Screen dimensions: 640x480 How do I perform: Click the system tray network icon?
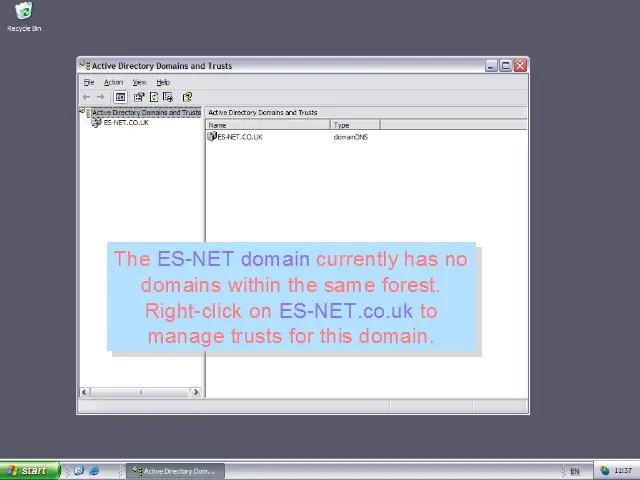tap(604, 471)
